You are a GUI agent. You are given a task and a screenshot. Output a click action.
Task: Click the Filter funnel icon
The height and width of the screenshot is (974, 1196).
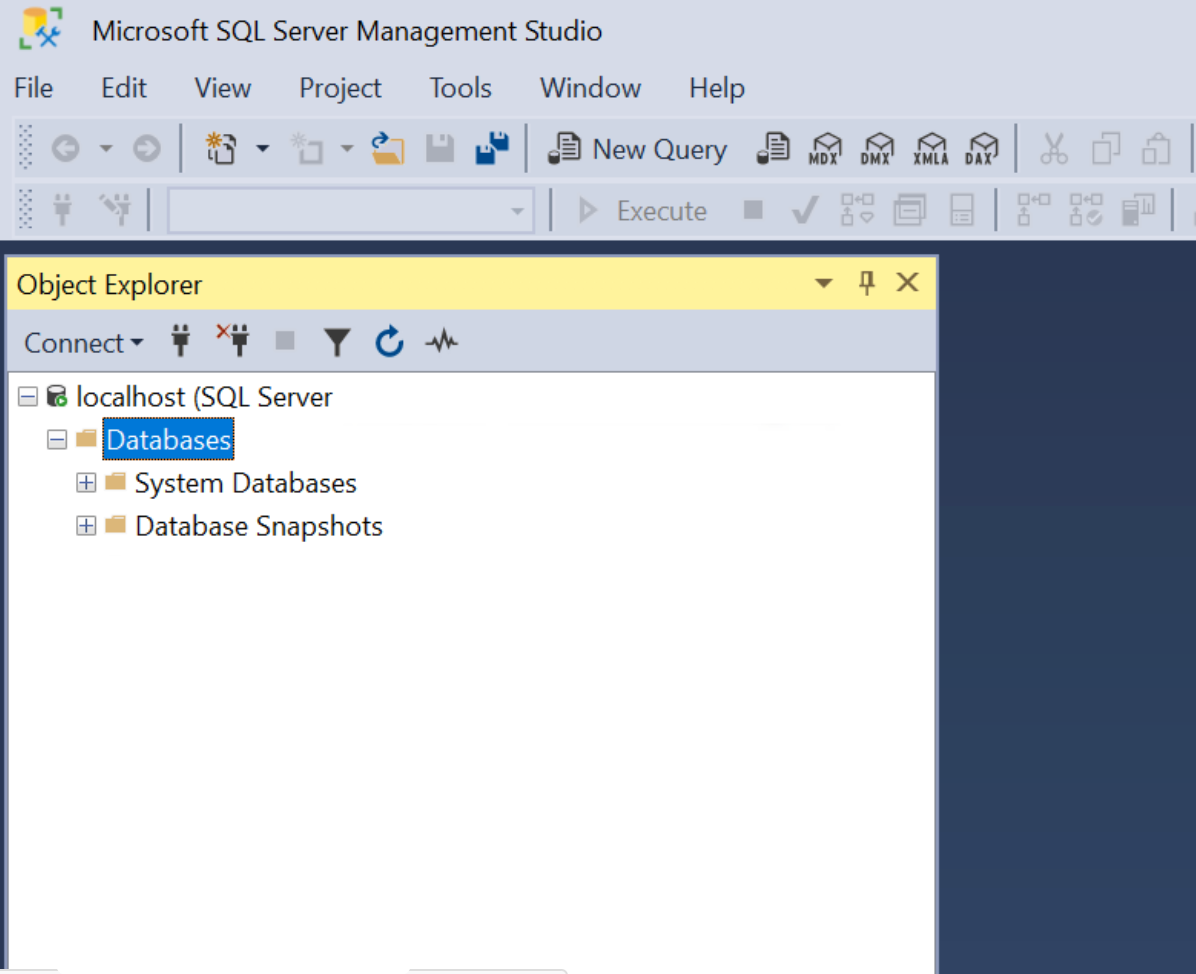pos(336,342)
